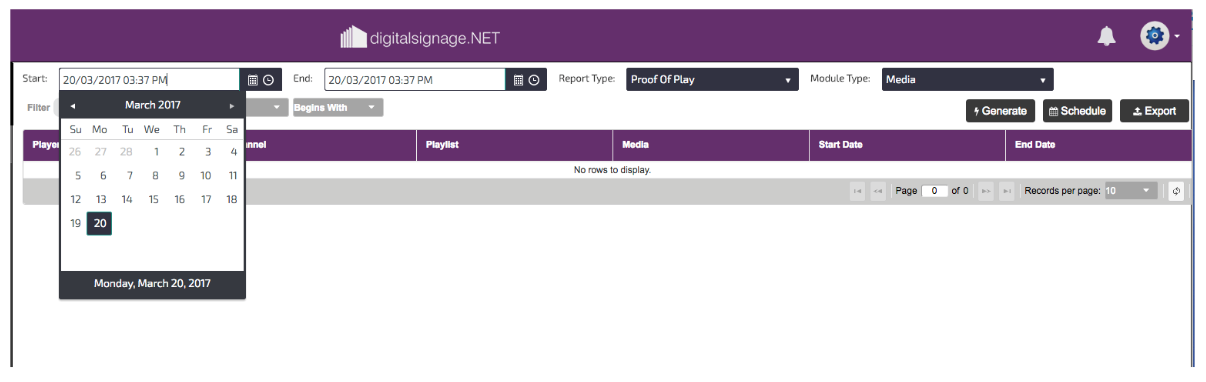The width and height of the screenshot is (1206, 382).
Task: Select February 28 in the calendar
Action: click(x=127, y=152)
